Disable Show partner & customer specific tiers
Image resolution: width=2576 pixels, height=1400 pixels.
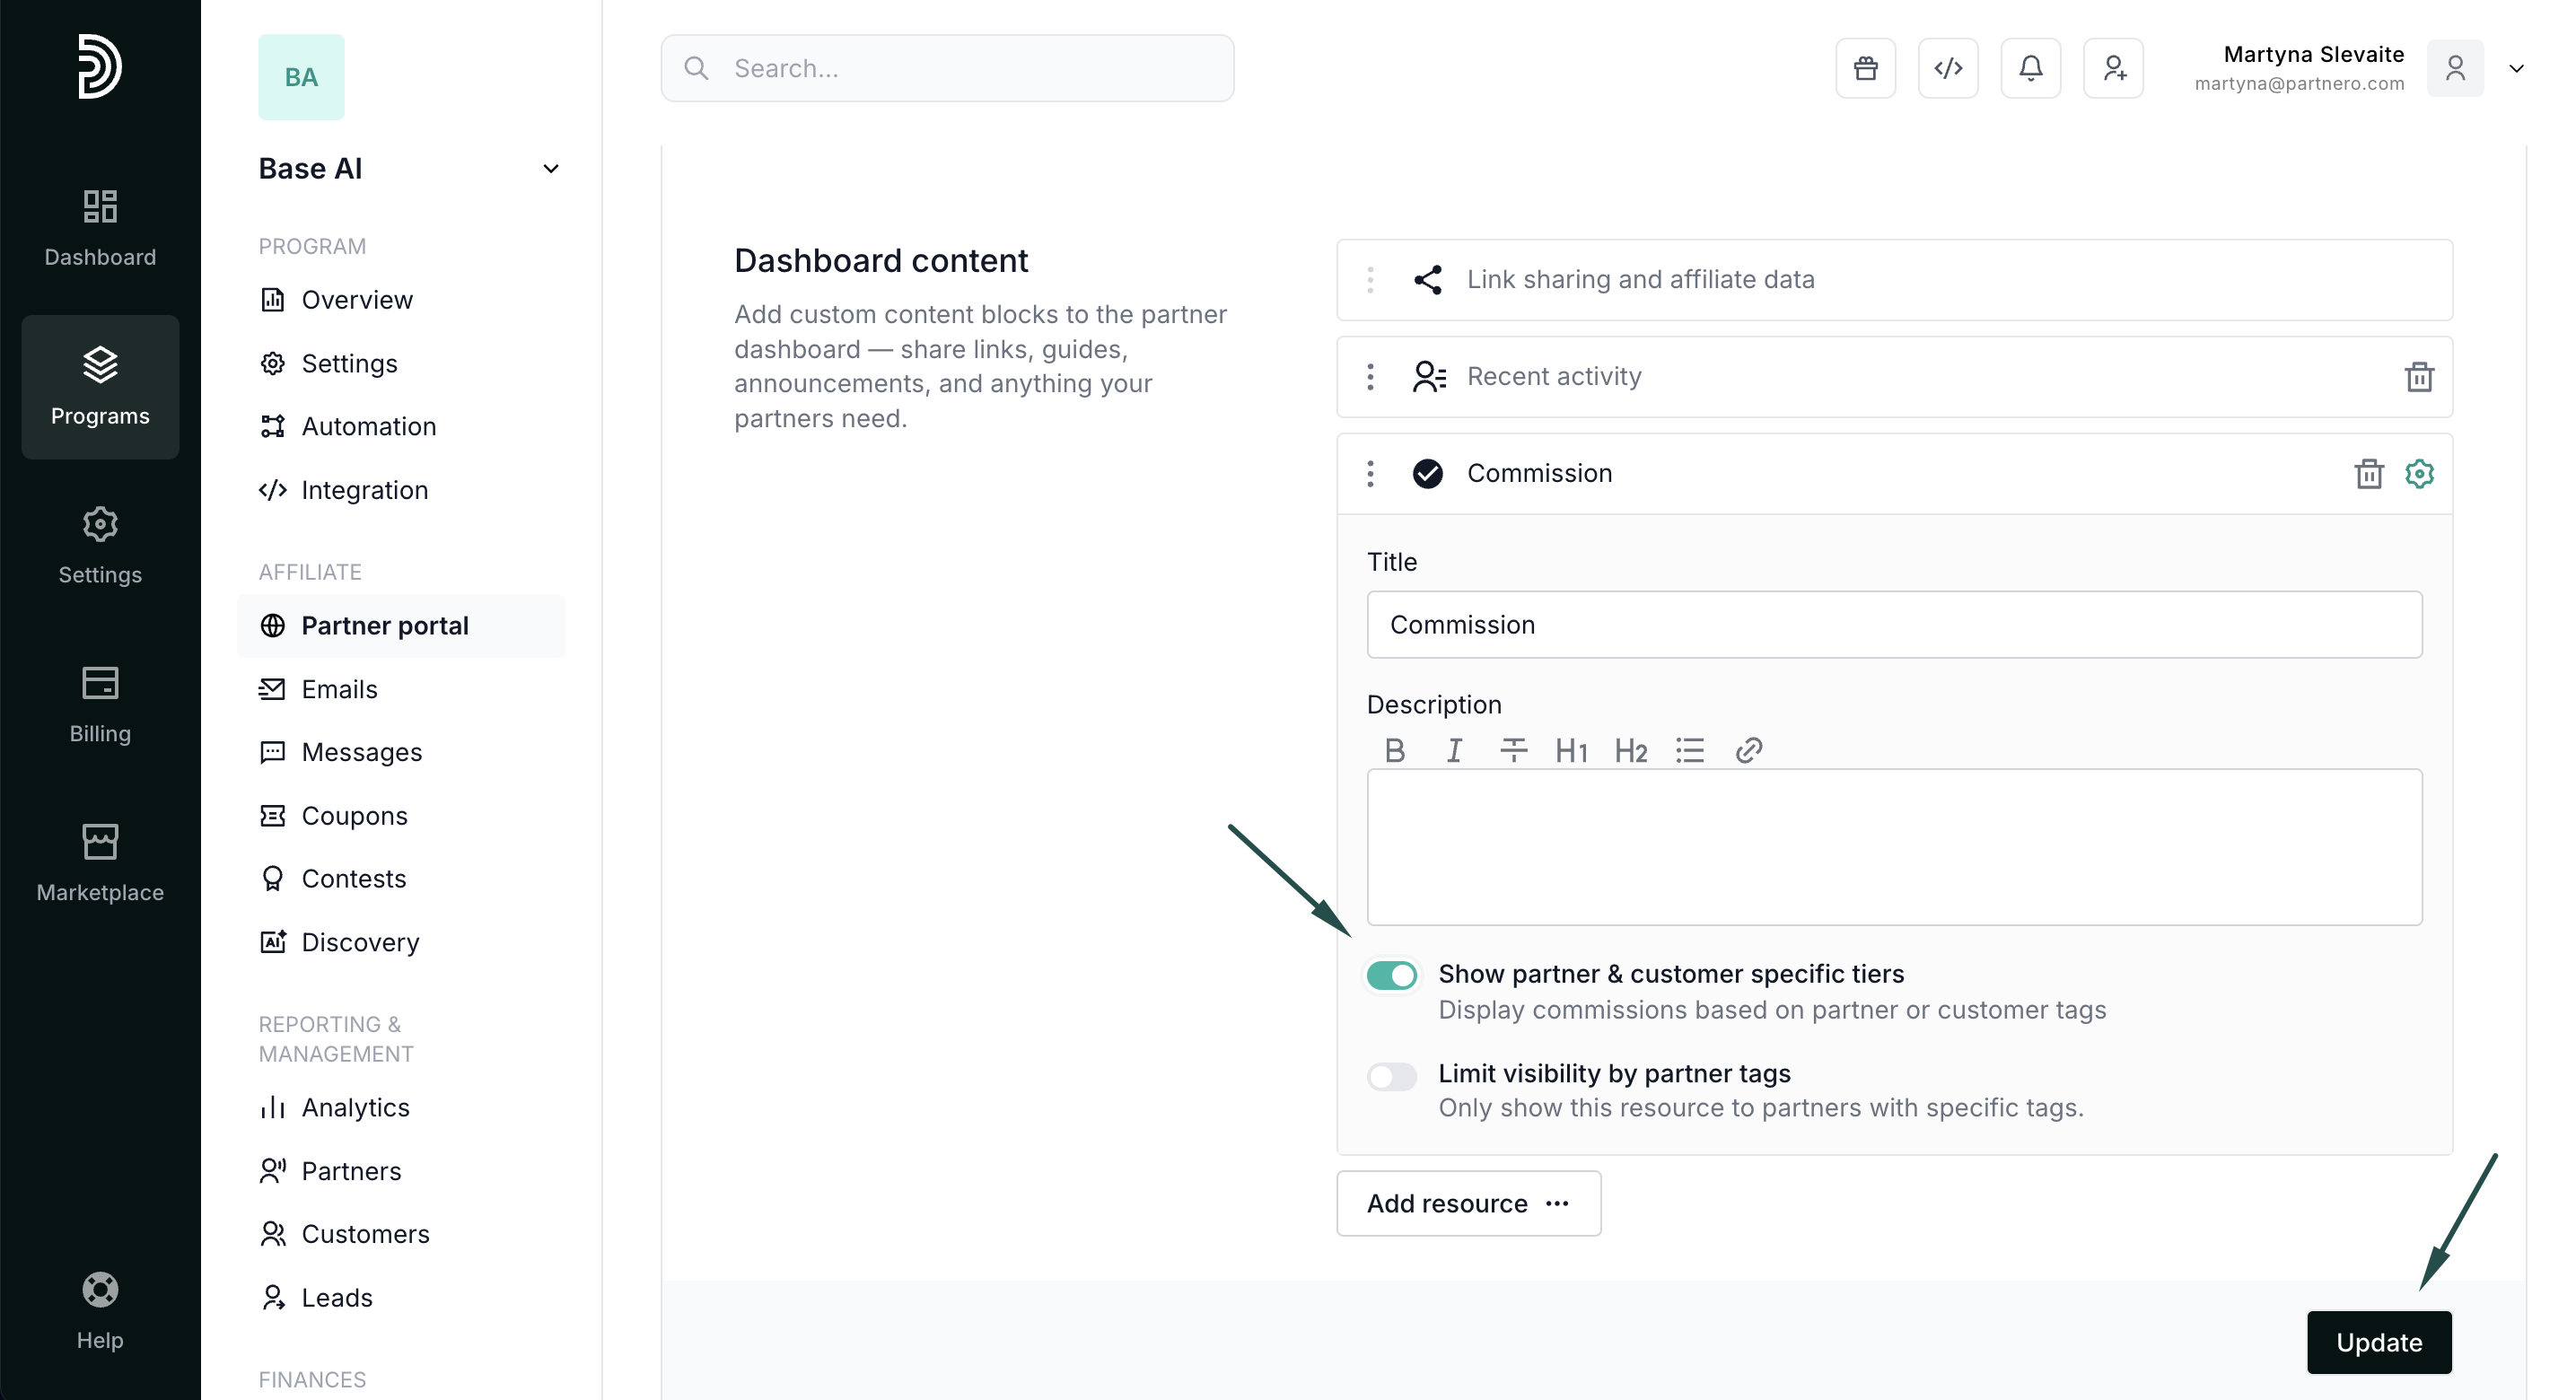click(1391, 975)
